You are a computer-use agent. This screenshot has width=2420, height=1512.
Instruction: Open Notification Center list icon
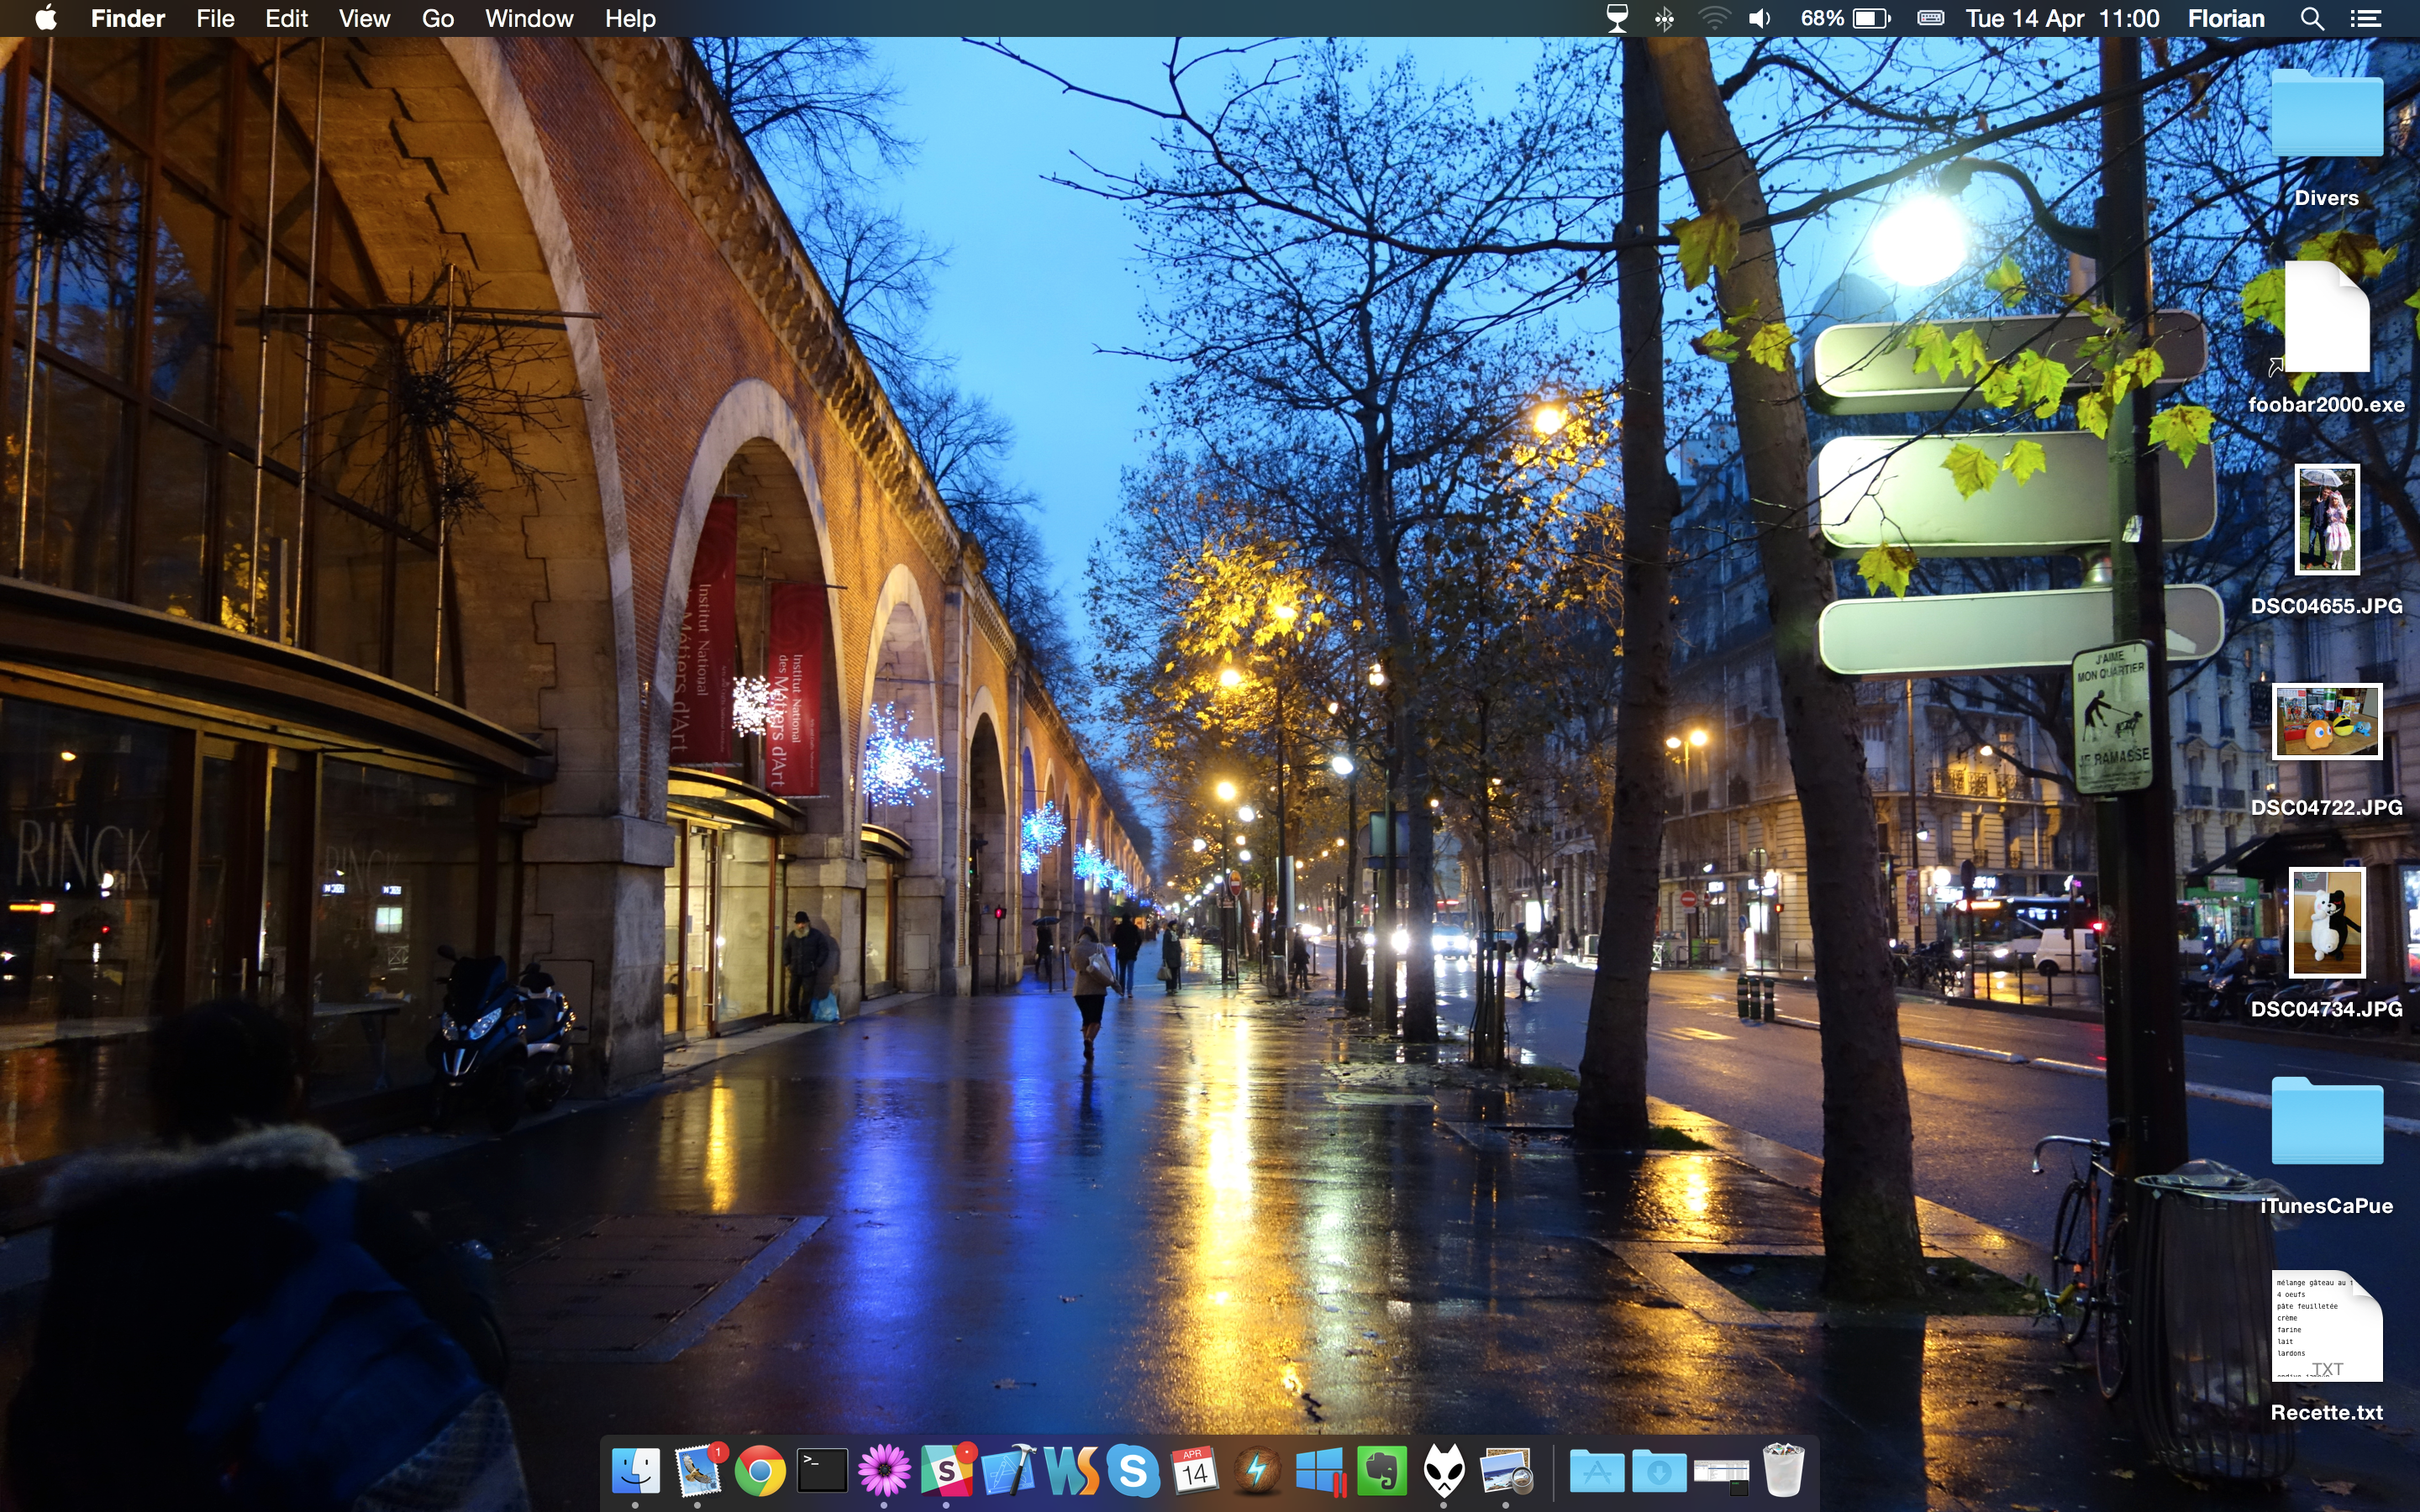tap(2365, 18)
